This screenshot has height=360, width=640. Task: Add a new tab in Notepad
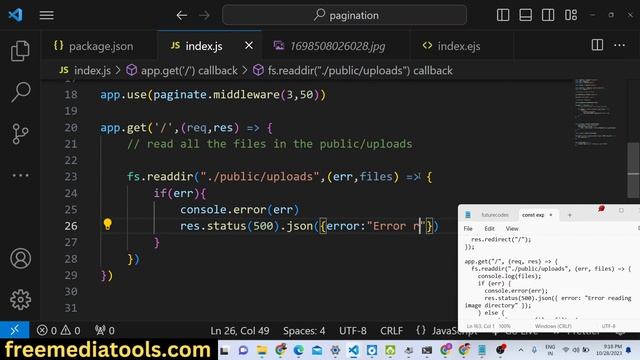[x=570, y=215]
